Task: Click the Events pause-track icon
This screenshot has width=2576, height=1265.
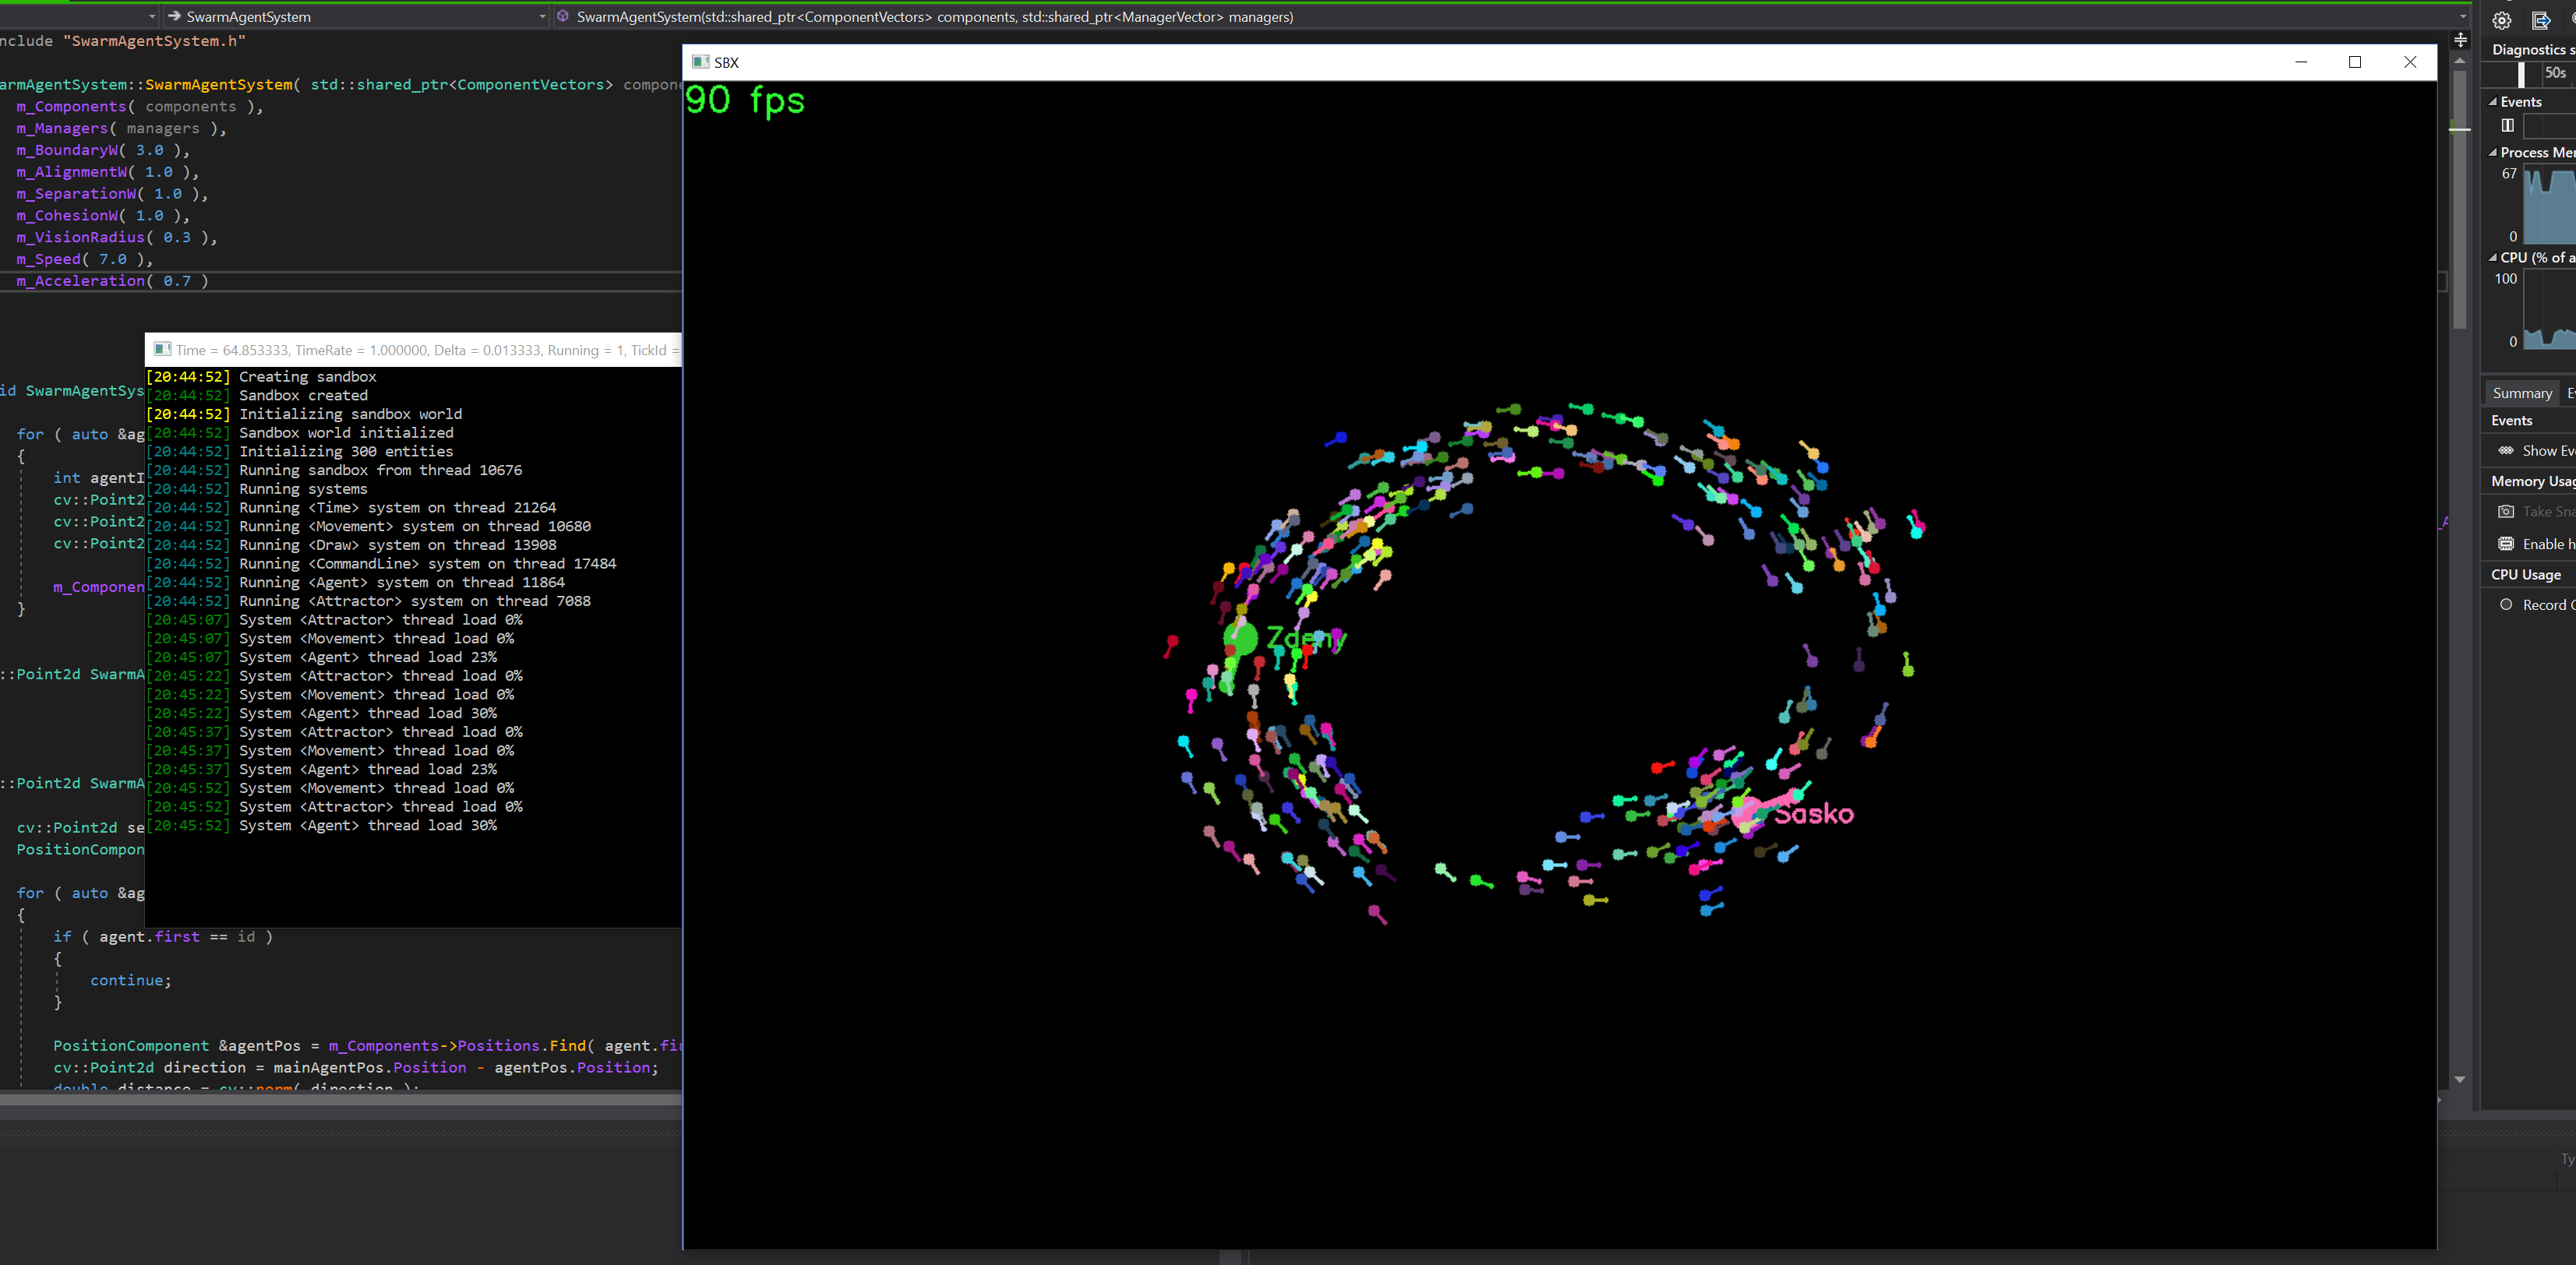Action: [x=2507, y=125]
